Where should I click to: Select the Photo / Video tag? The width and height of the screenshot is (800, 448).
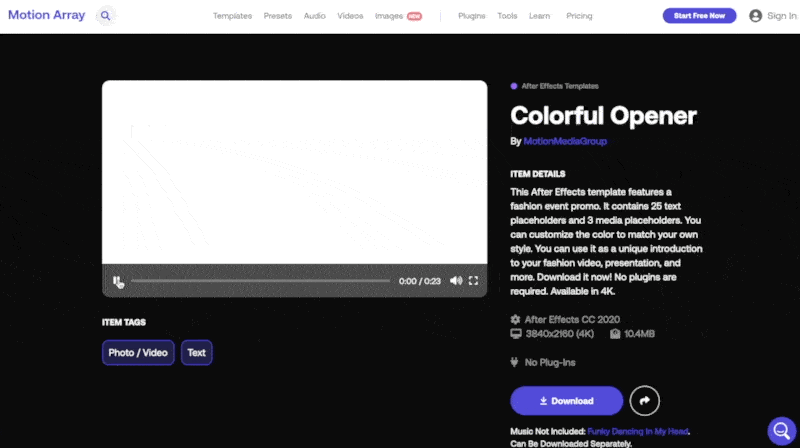click(138, 353)
